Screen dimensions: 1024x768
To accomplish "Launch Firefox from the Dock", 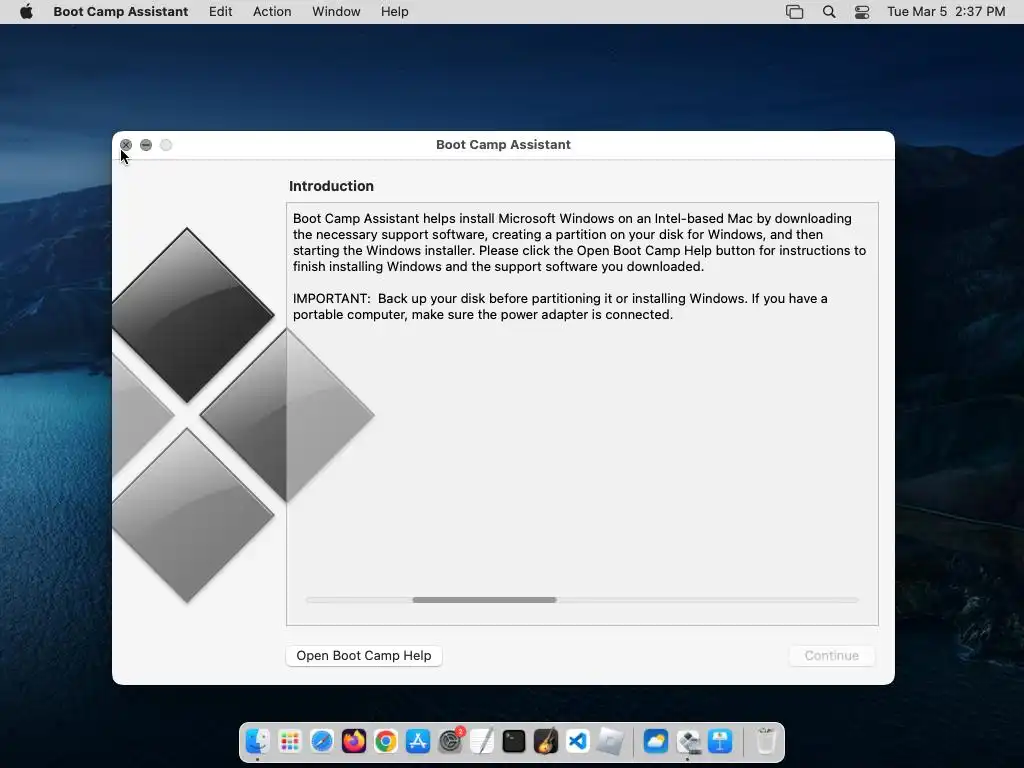I will [x=354, y=741].
